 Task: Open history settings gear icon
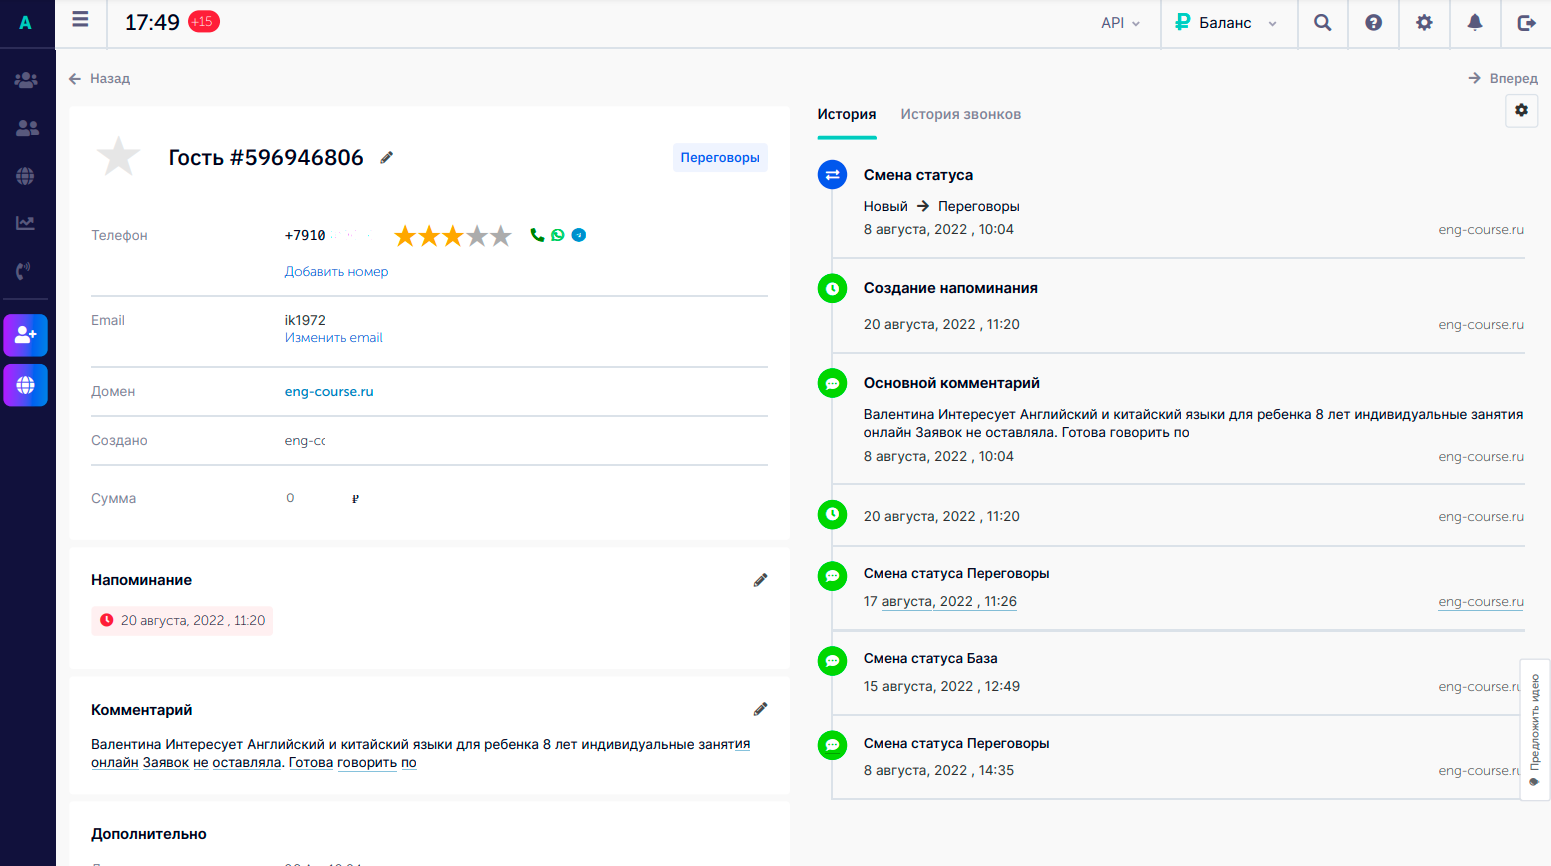click(x=1521, y=111)
